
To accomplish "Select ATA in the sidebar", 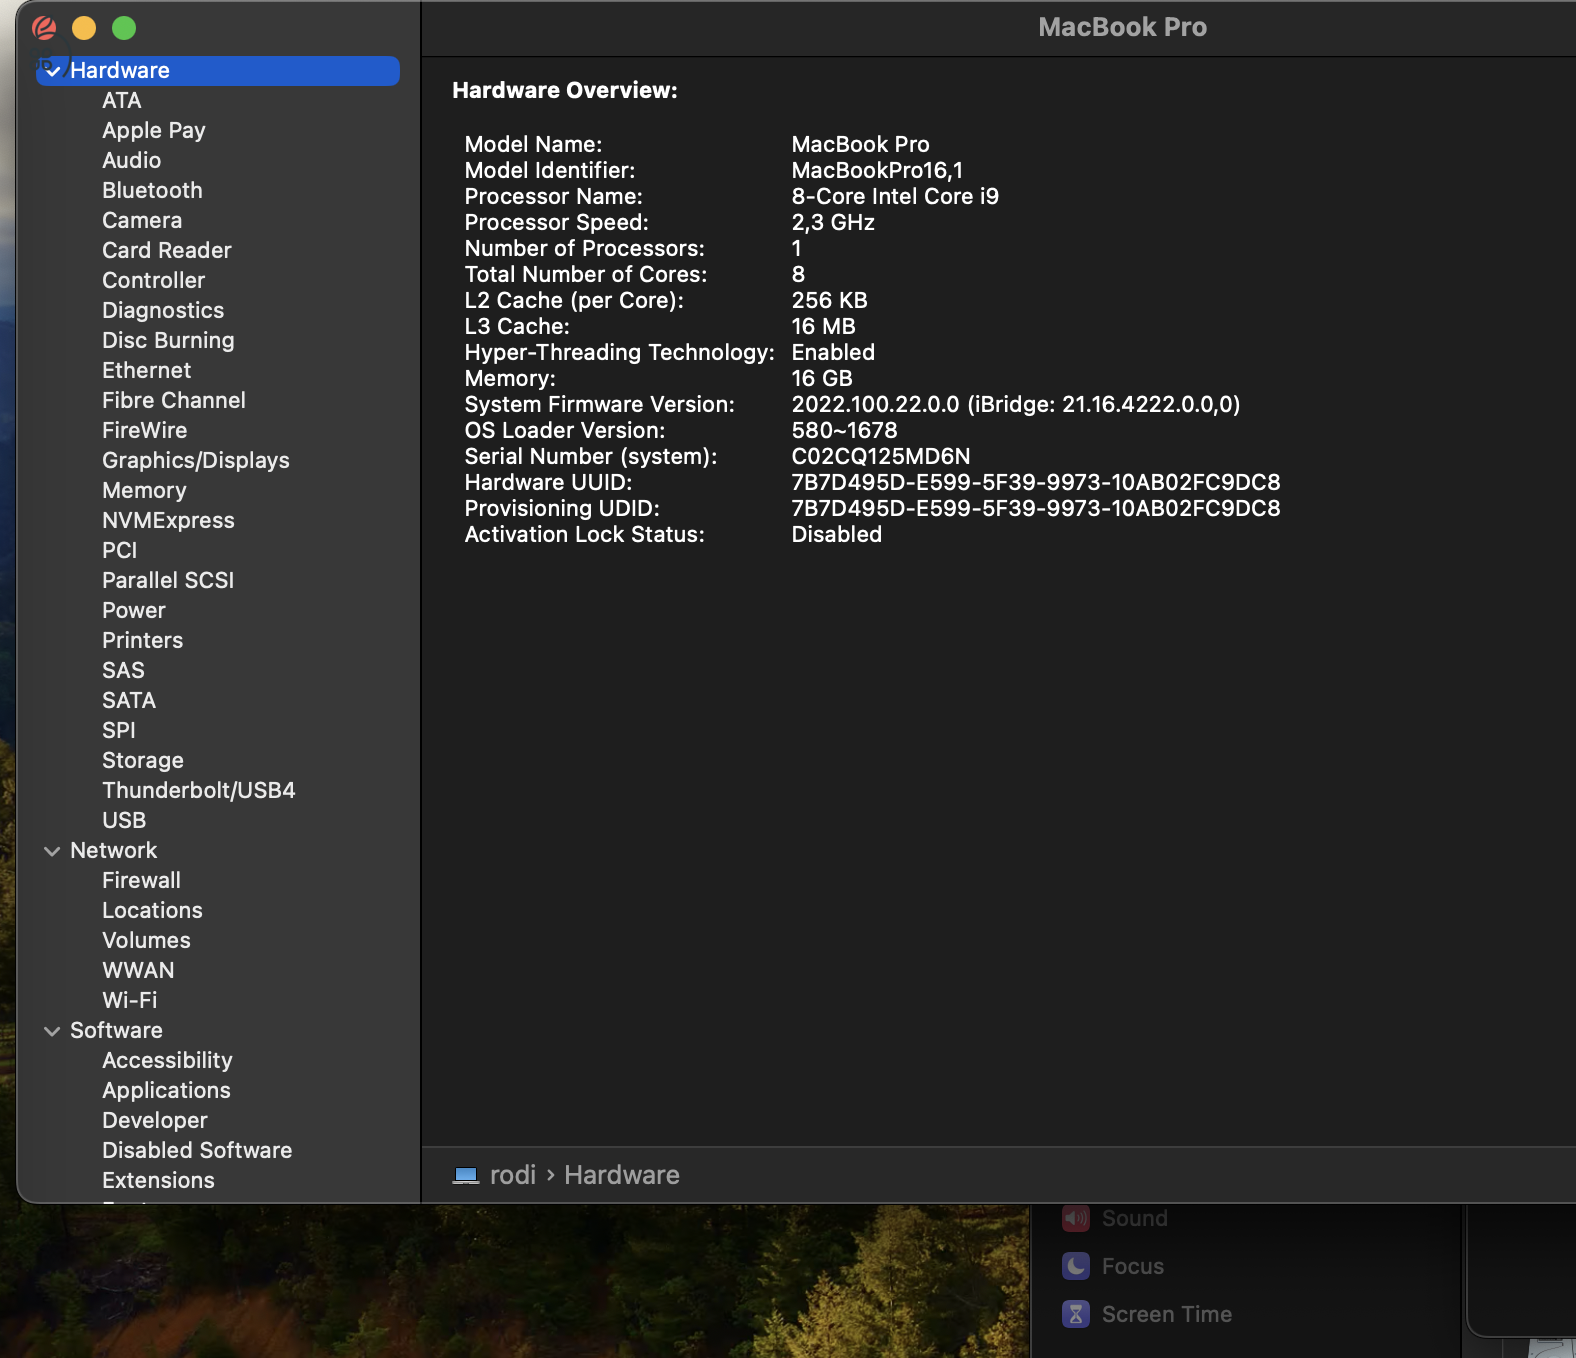I will click(x=122, y=100).
